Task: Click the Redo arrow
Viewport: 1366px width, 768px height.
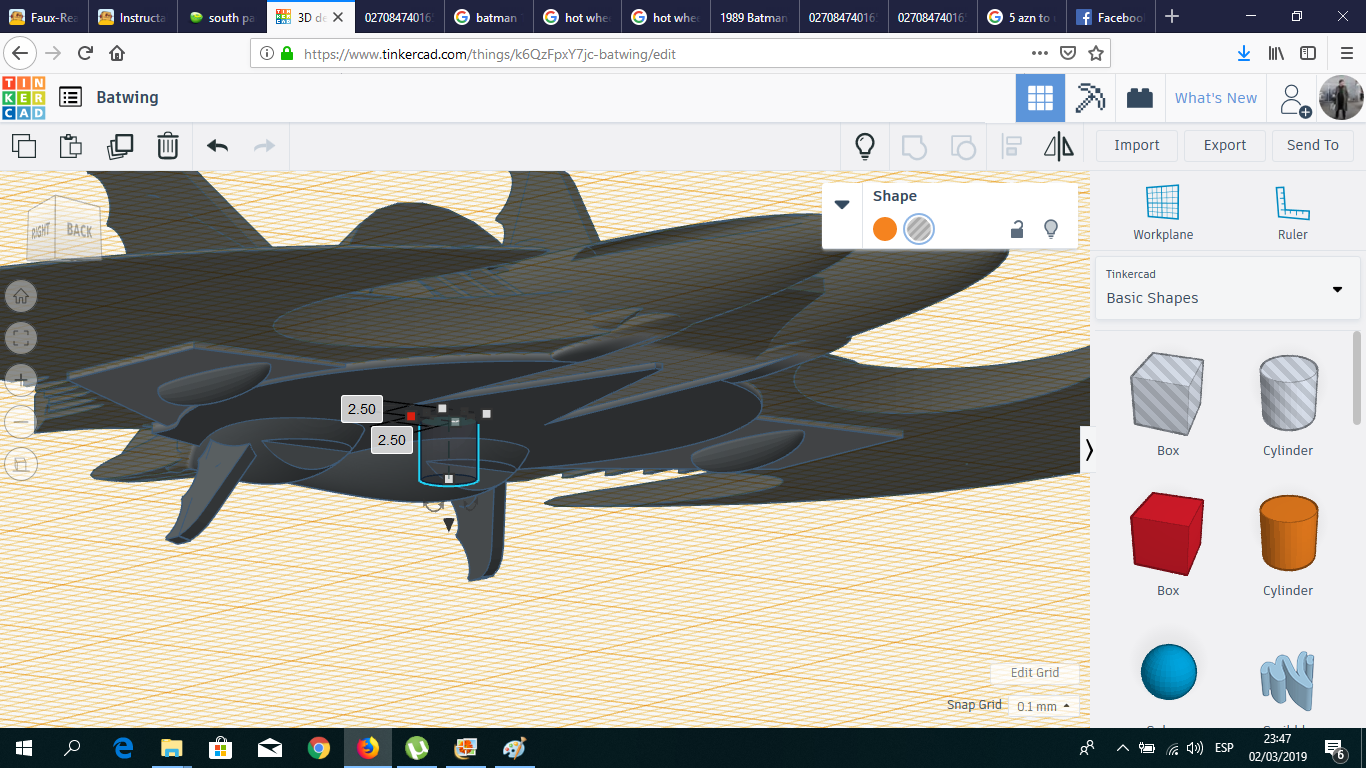Action: click(x=264, y=146)
